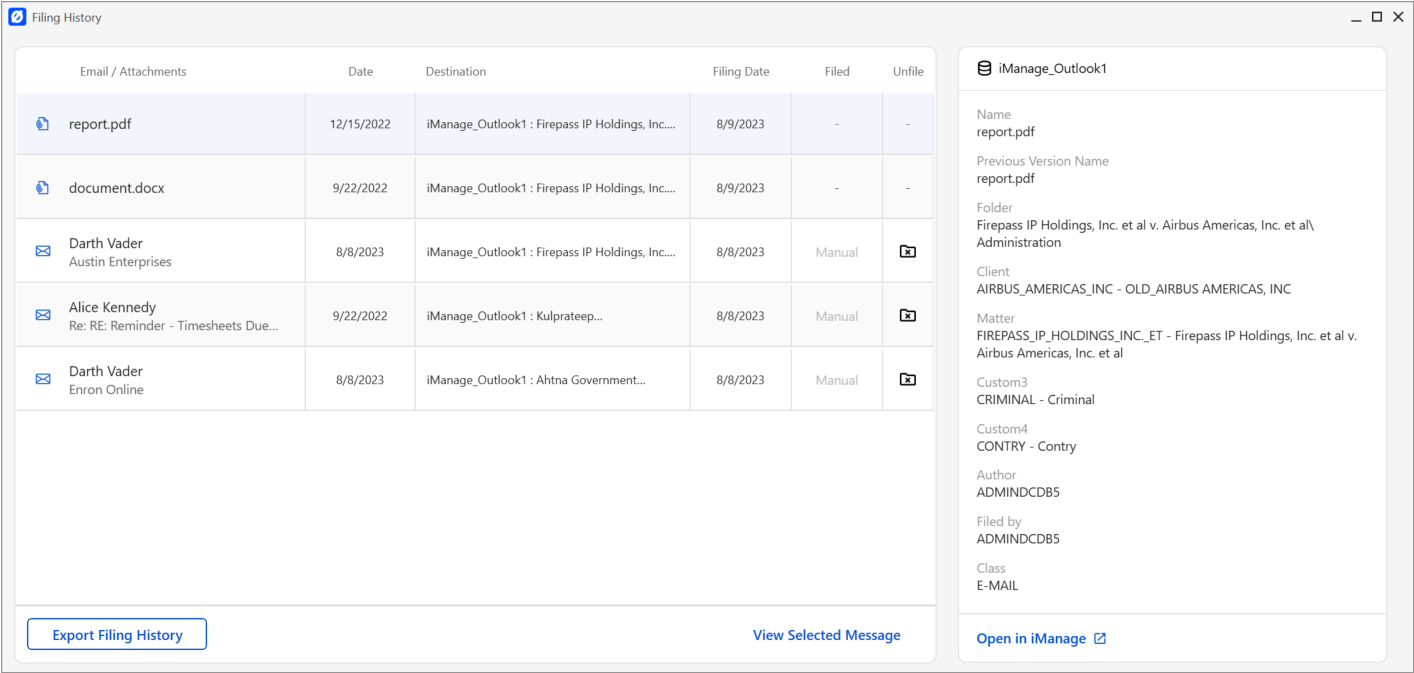Open the document in iManage
The width and height of the screenshot is (1414, 673).
click(1033, 638)
